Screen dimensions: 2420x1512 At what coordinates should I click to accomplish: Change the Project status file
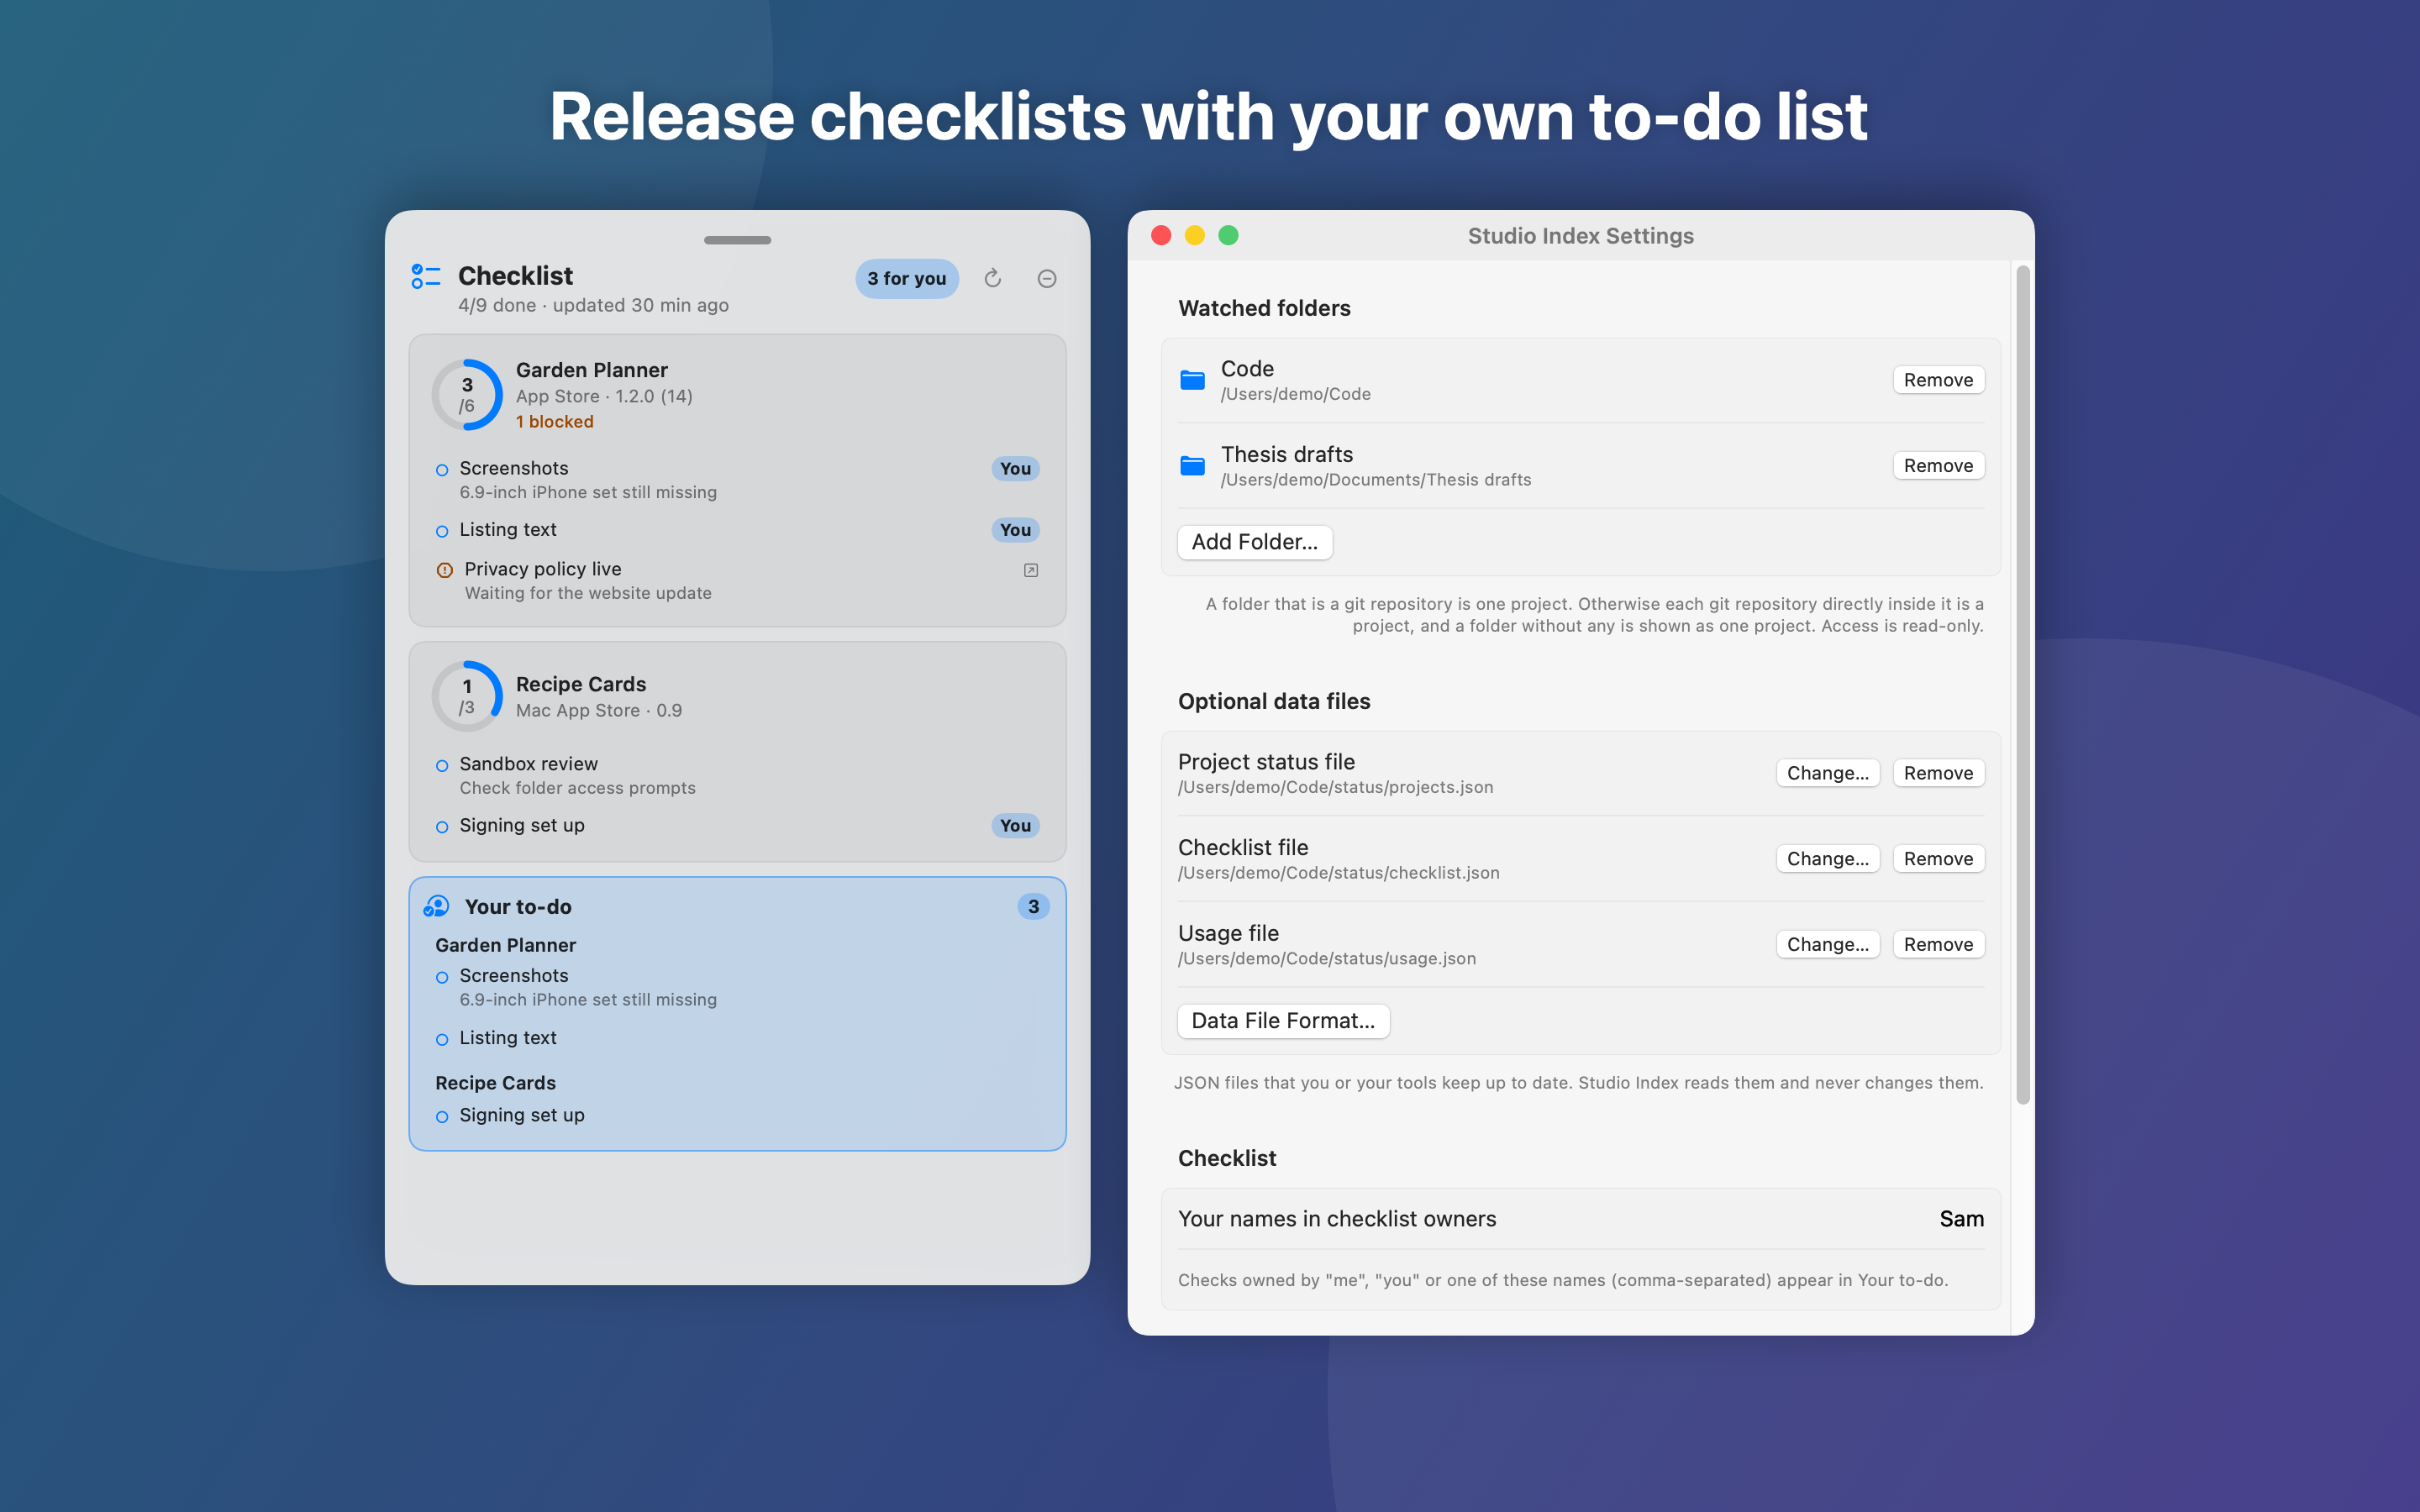click(1827, 773)
